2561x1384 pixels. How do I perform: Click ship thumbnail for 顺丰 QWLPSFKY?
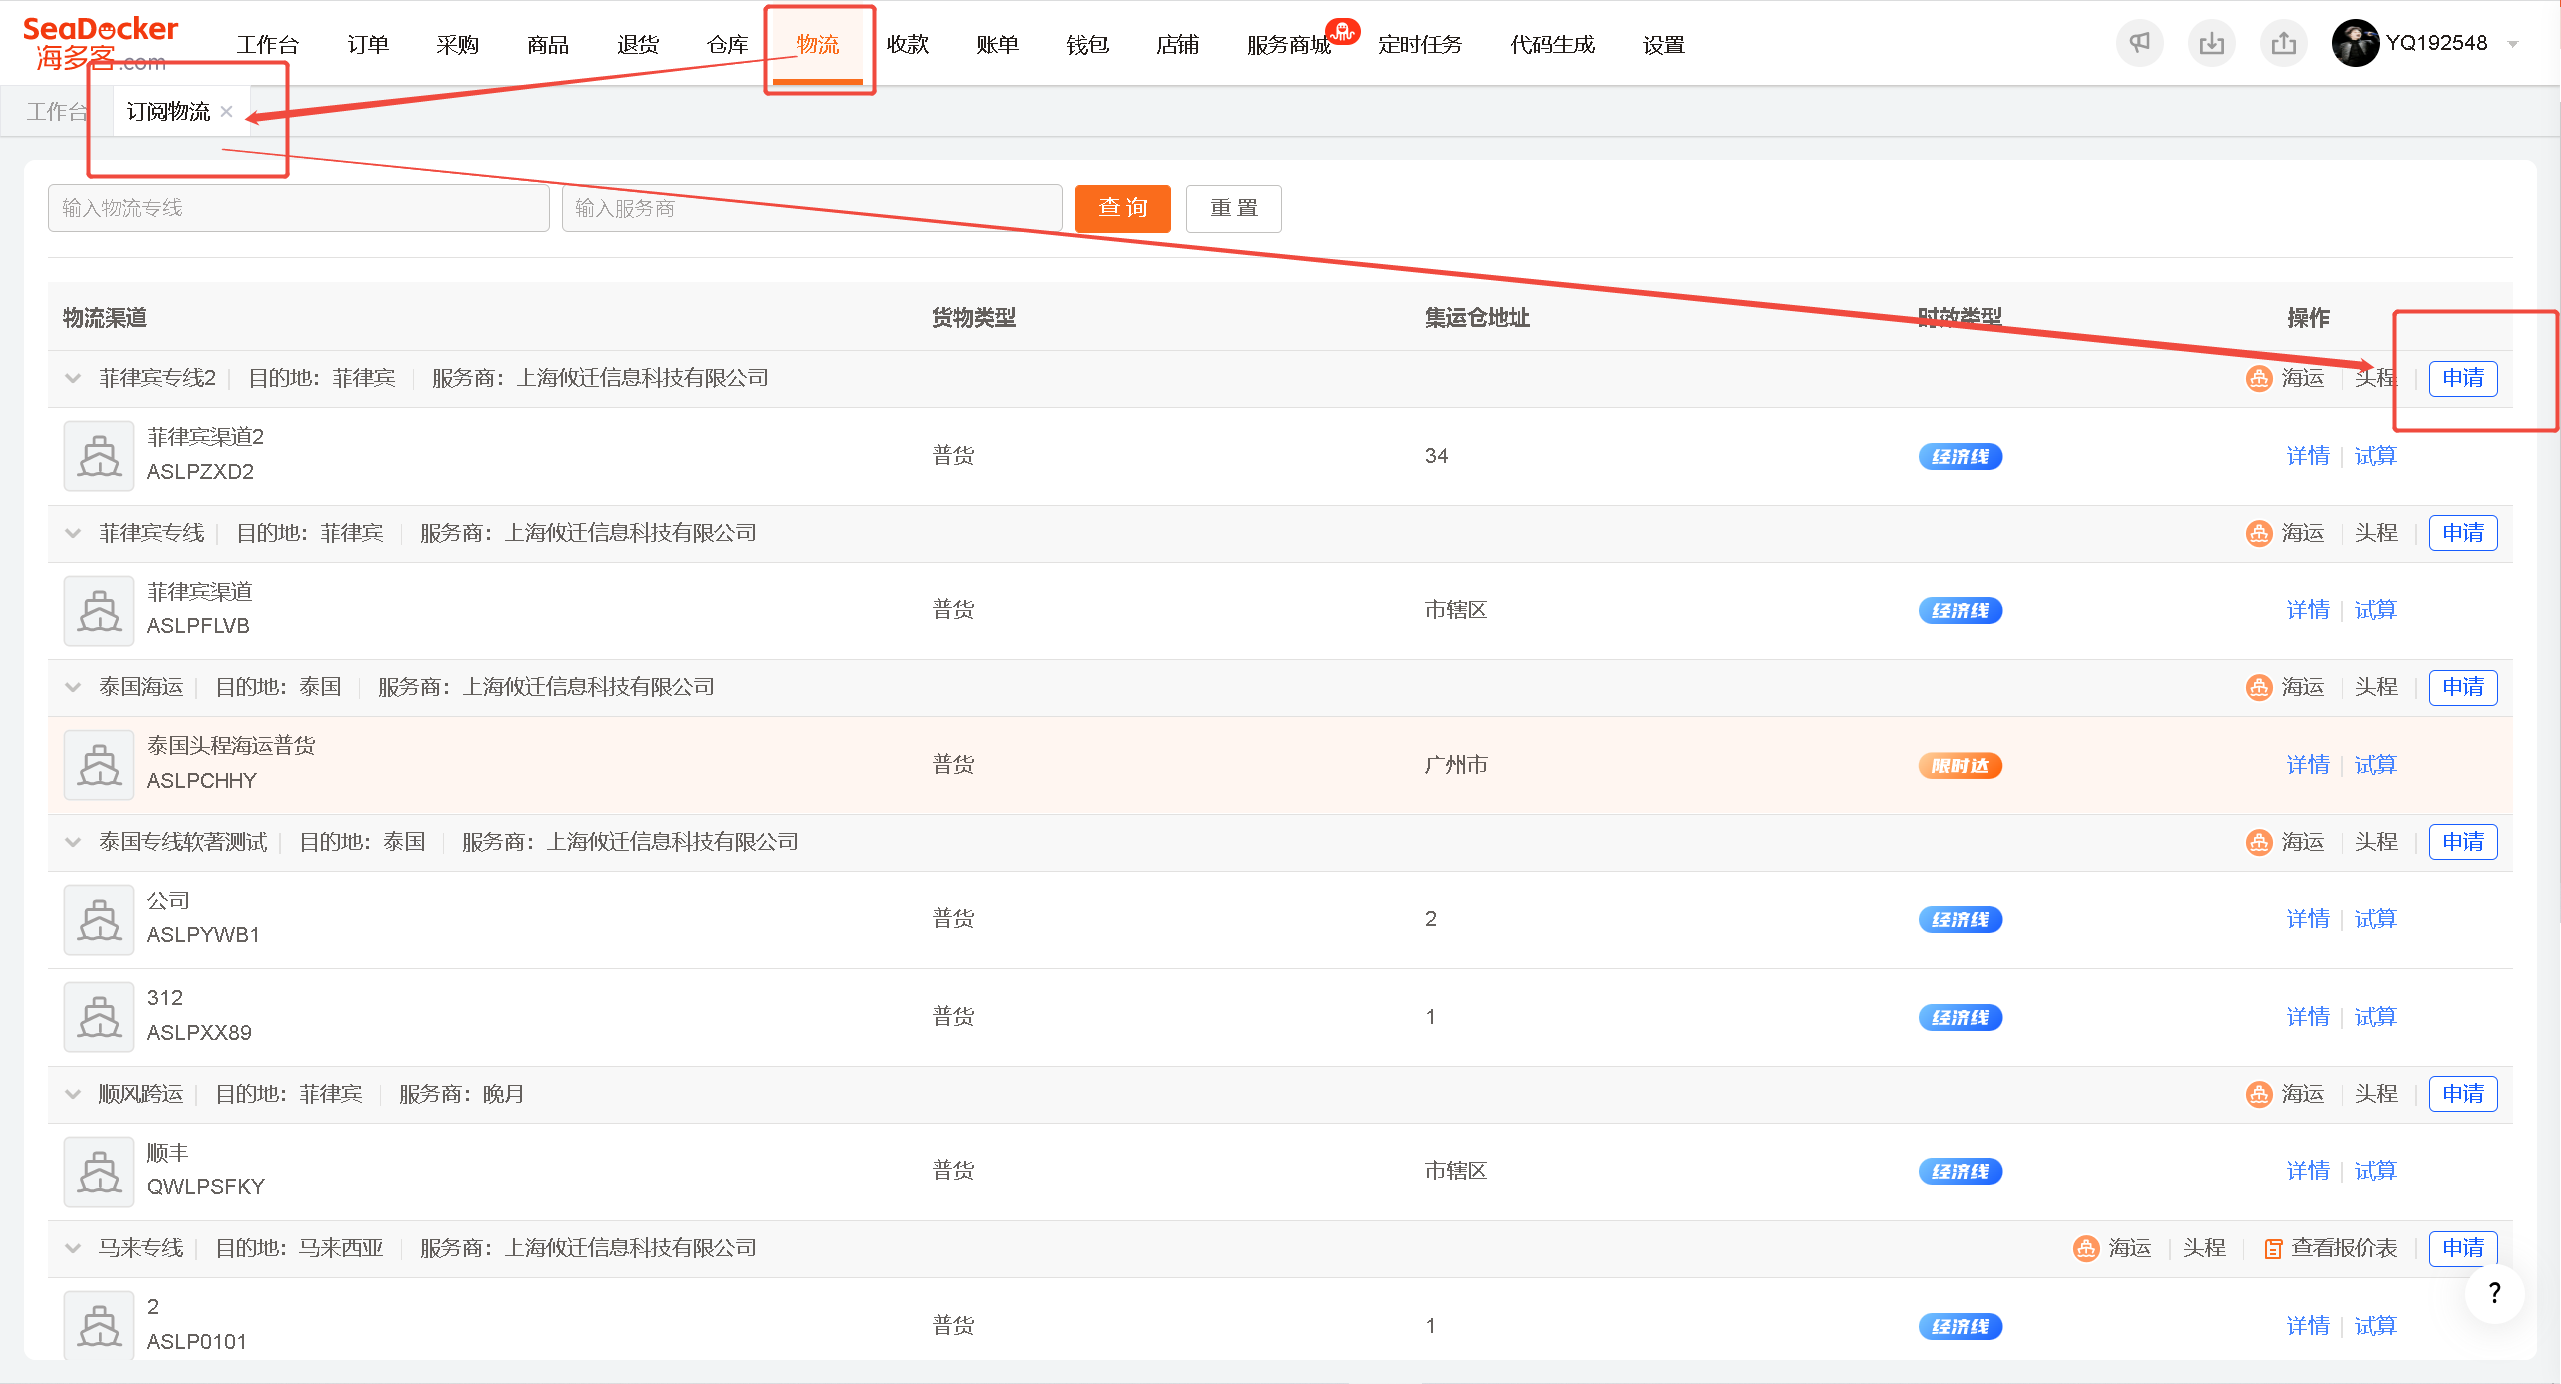(99, 1171)
